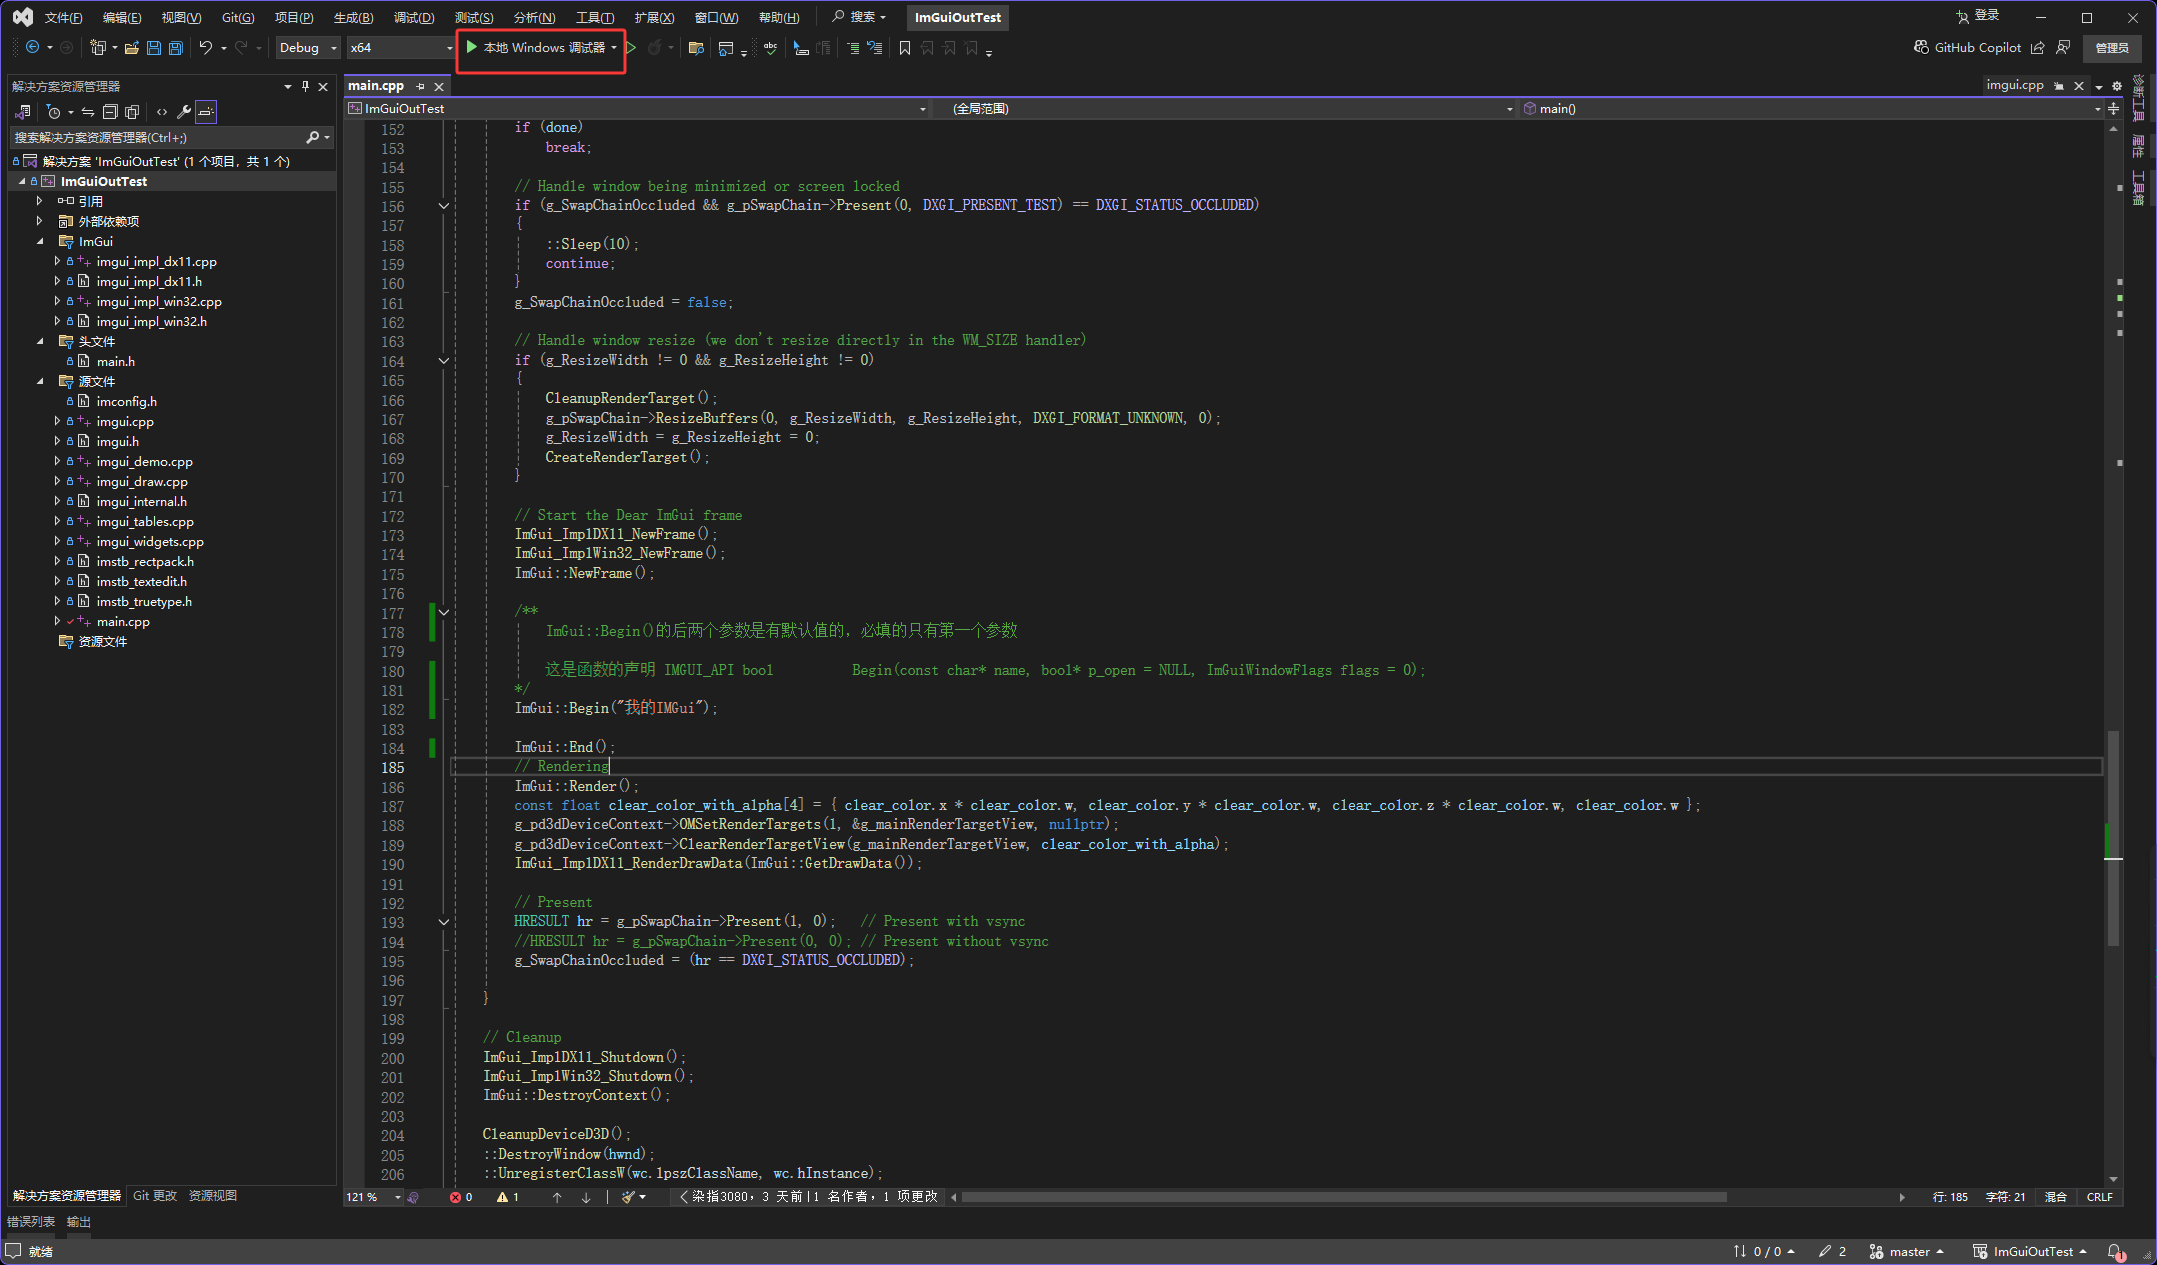Open the 生成(B) menu
This screenshot has height=1265, width=2157.
pos(353,17)
